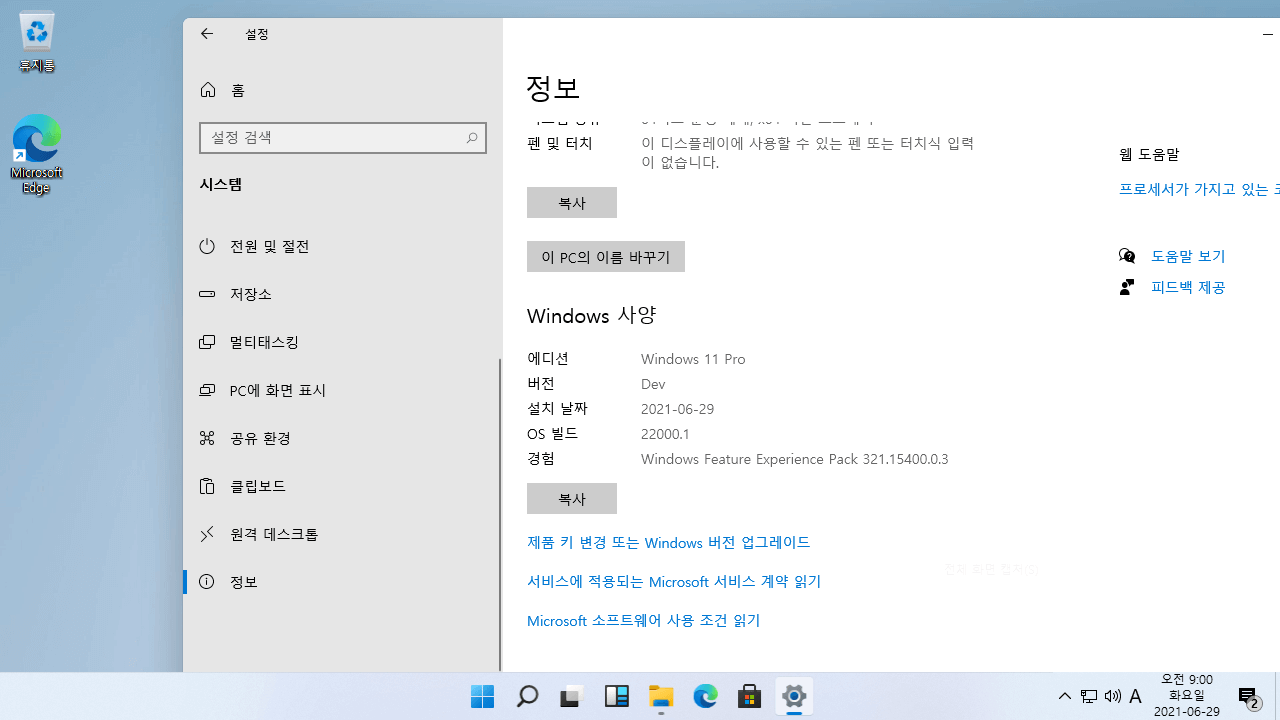1280x720 pixels.
Task: Click the 멀티태스킹 icon in the sidebar
Action: click(207, 342)
